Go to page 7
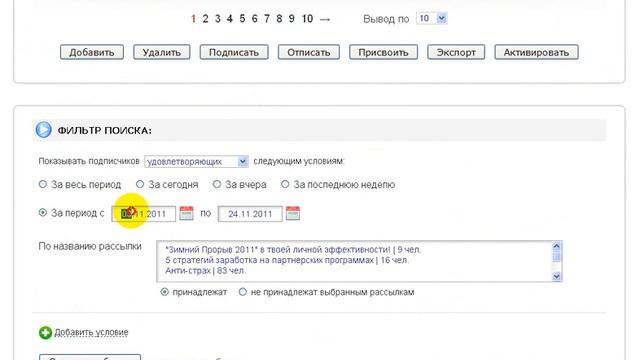Image resolution: width=640 pixels, height=360 pixels. 267,19
